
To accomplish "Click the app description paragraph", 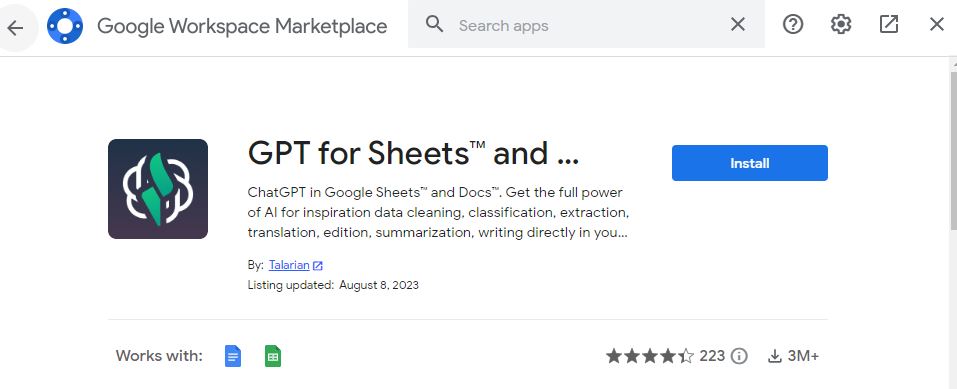I will (x=438, y=213).
